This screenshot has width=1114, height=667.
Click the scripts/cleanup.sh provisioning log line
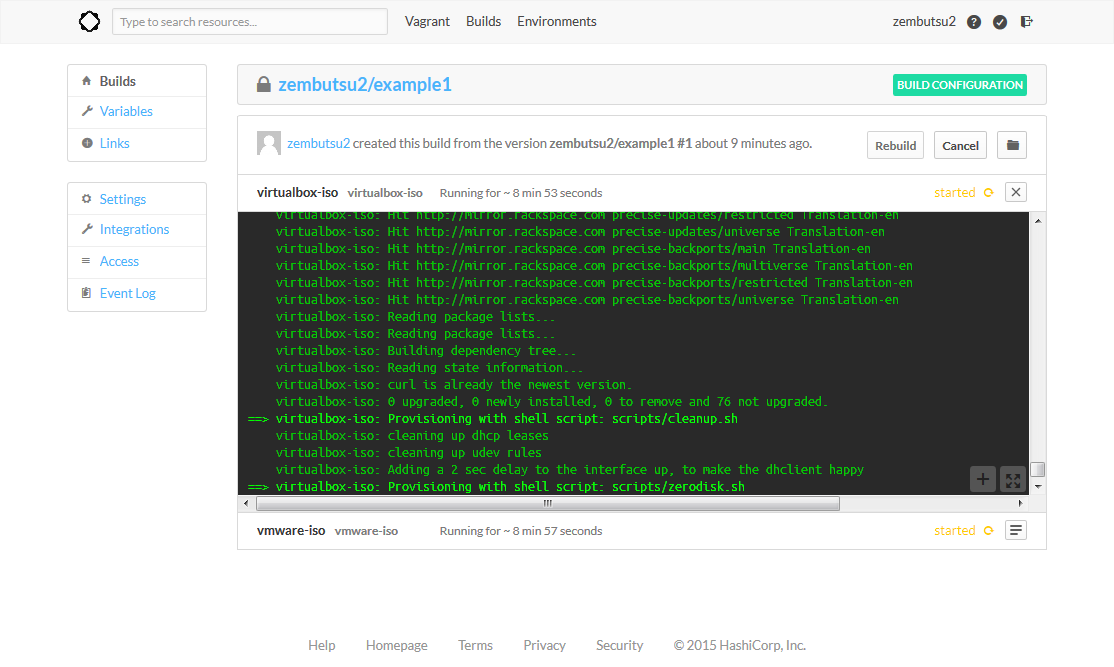[x=492, y=418]
